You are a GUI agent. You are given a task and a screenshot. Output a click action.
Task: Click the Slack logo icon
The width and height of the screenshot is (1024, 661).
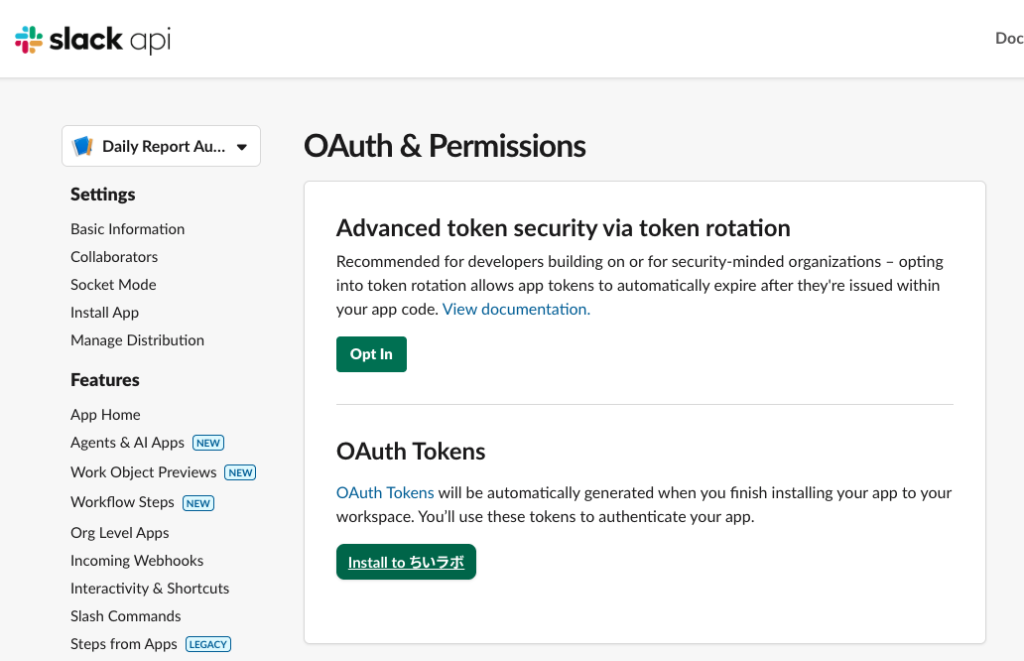[x=29, y=40]
